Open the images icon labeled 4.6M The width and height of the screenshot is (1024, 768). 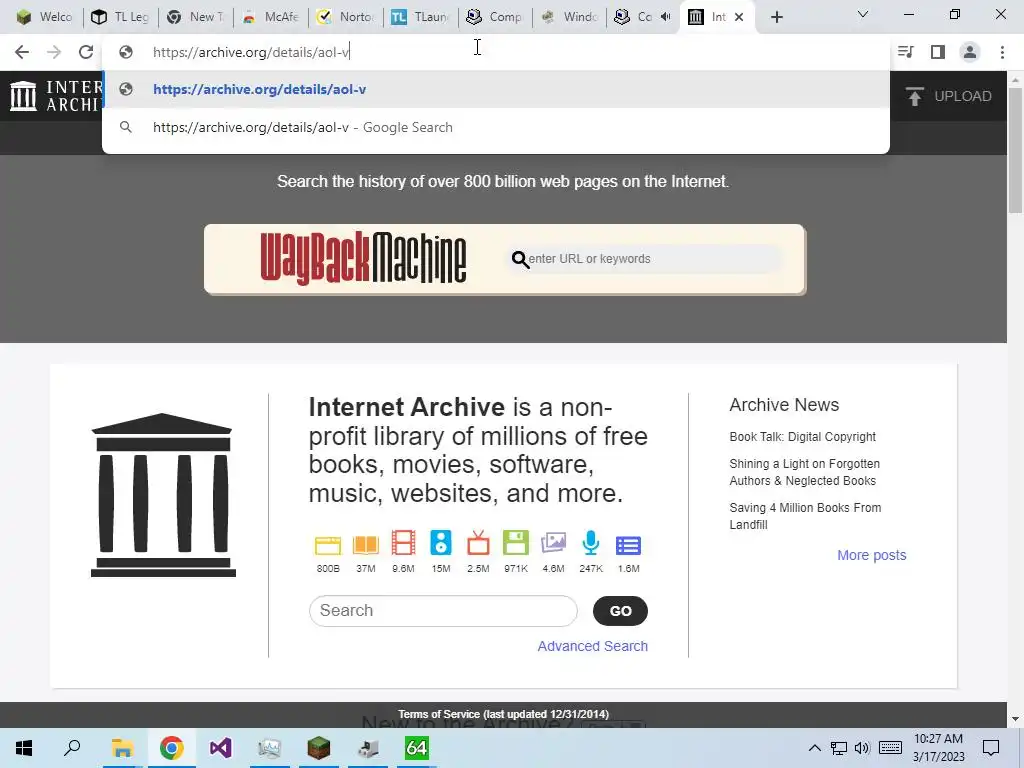click(553, 543)
